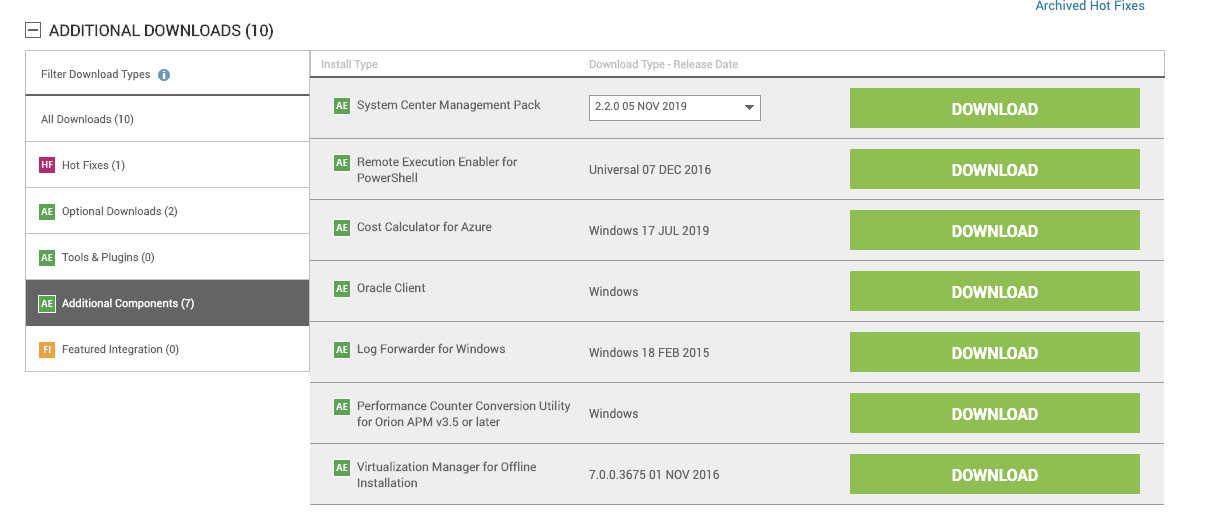Download Virtualization Manager for Offline Installation
The image size is (1207, 529).
click(994, 475)
